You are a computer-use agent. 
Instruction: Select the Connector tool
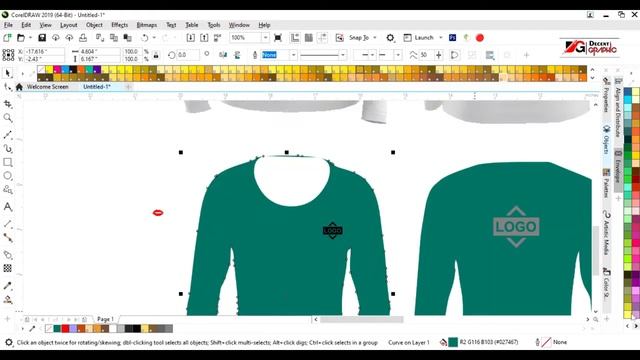(x=7, y=238)
